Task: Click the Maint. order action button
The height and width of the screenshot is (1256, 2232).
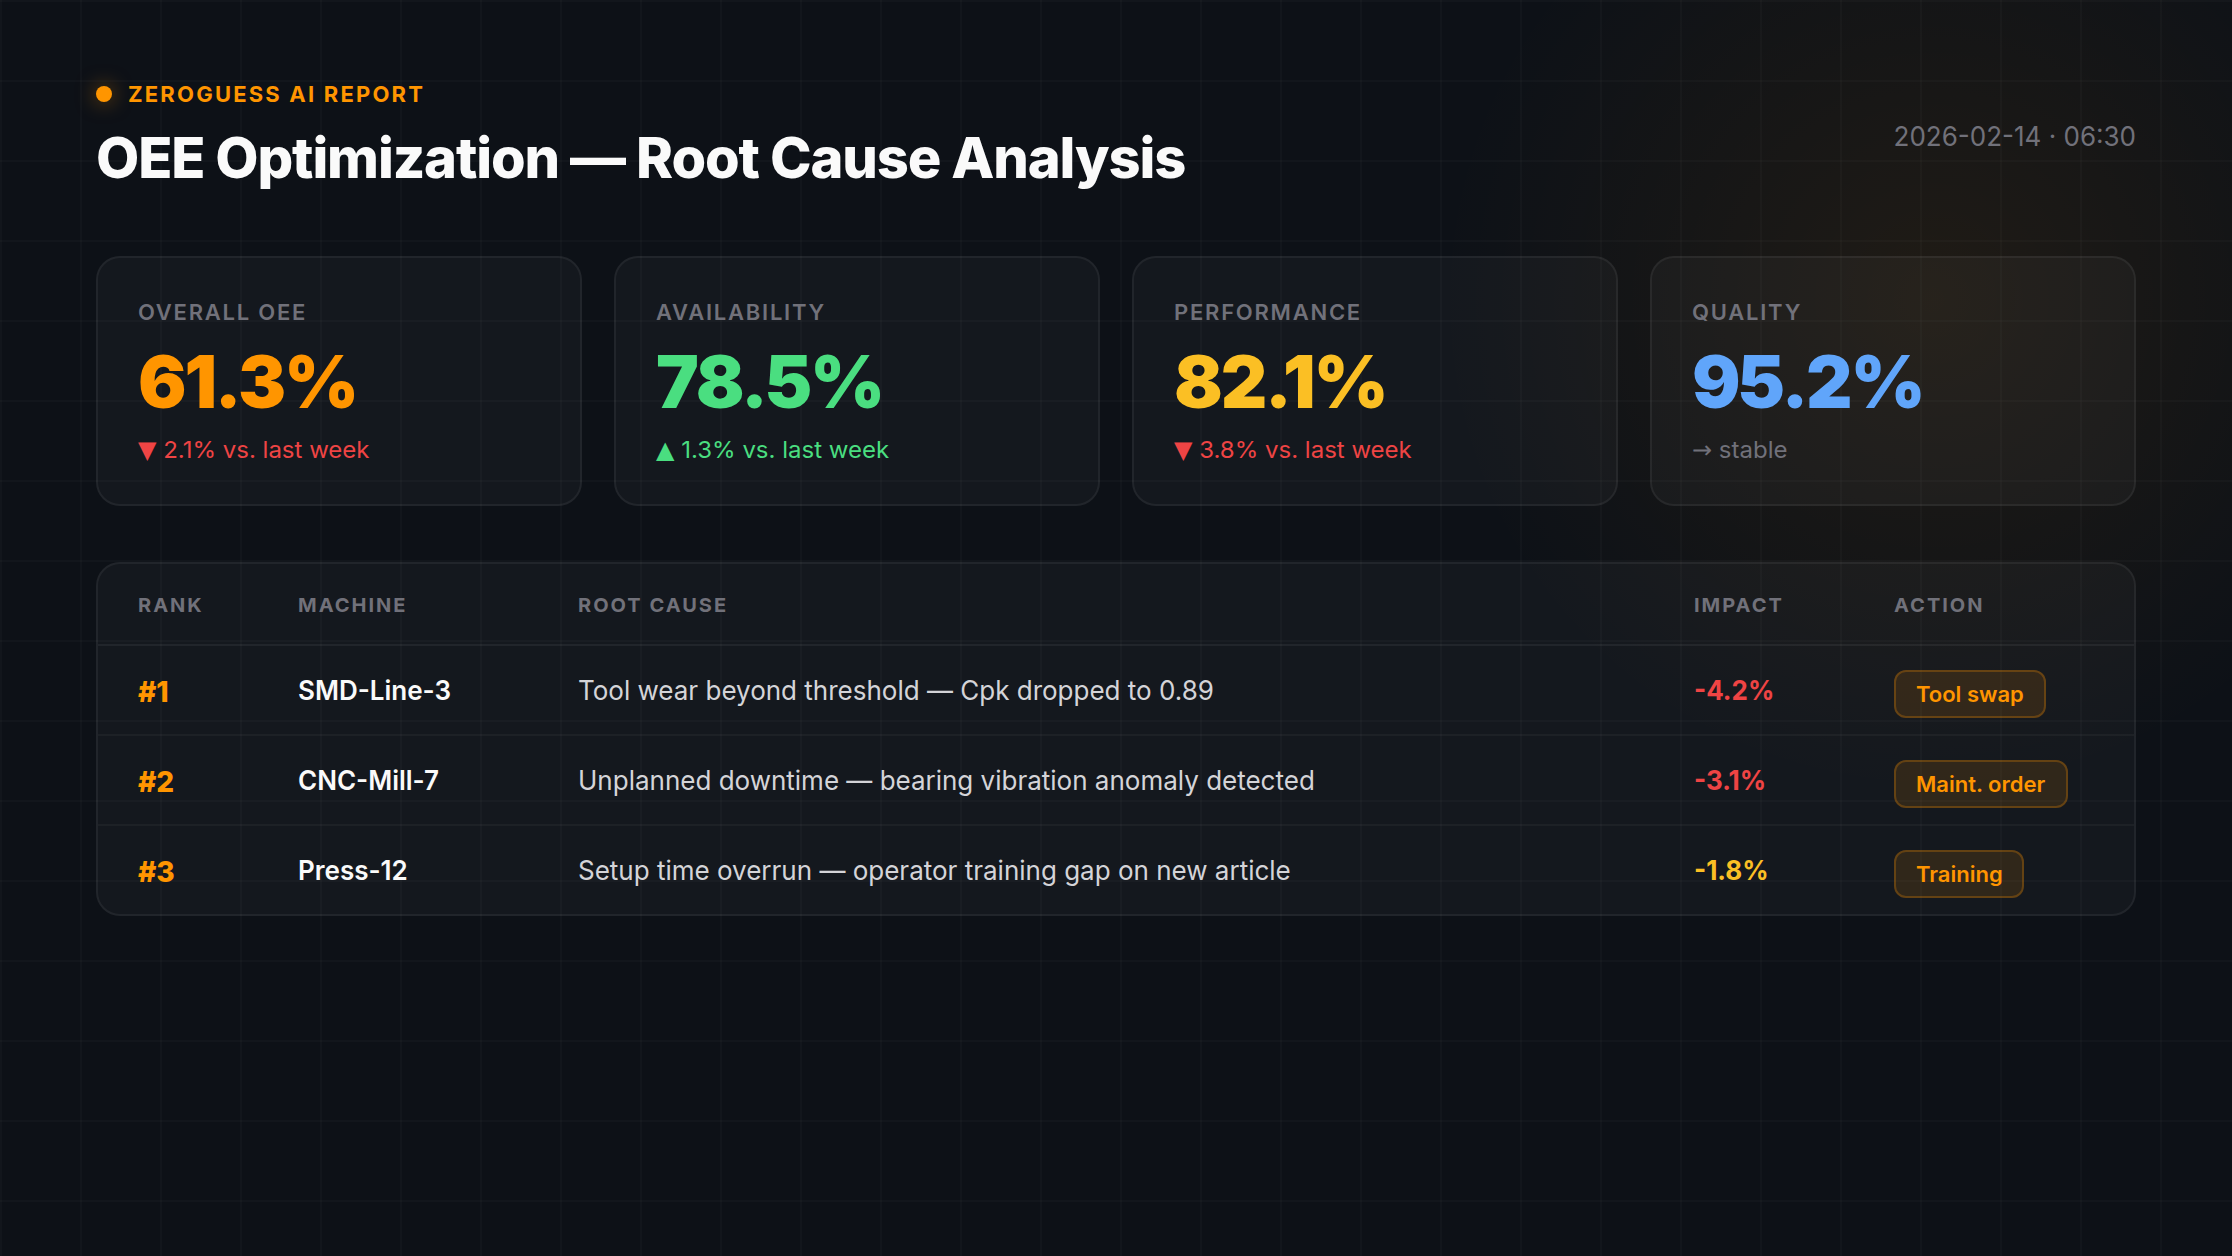Action: click(x=1980, y=784)
